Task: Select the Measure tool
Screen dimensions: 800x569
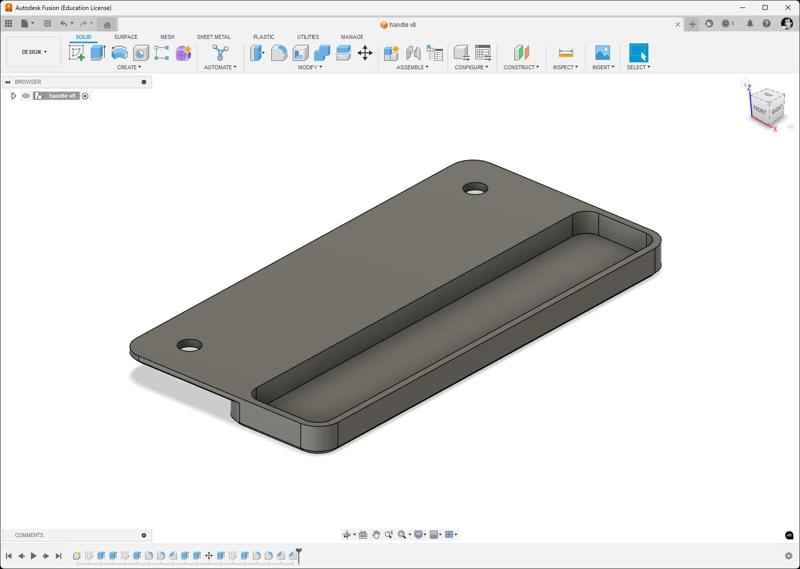Action: (566, 53)
